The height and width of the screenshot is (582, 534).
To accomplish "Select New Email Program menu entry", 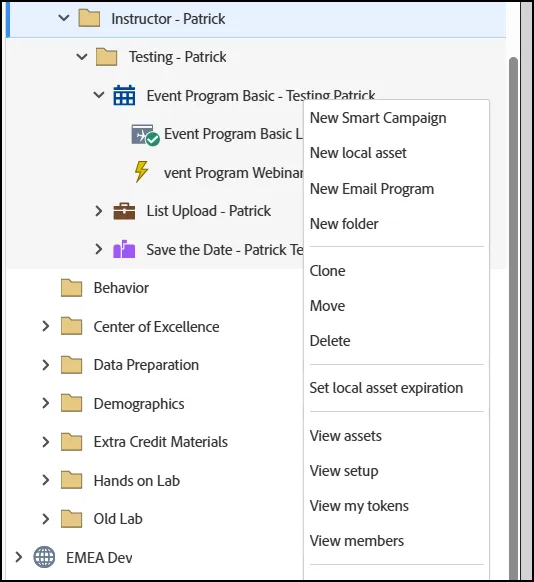I will click(372, 189).
